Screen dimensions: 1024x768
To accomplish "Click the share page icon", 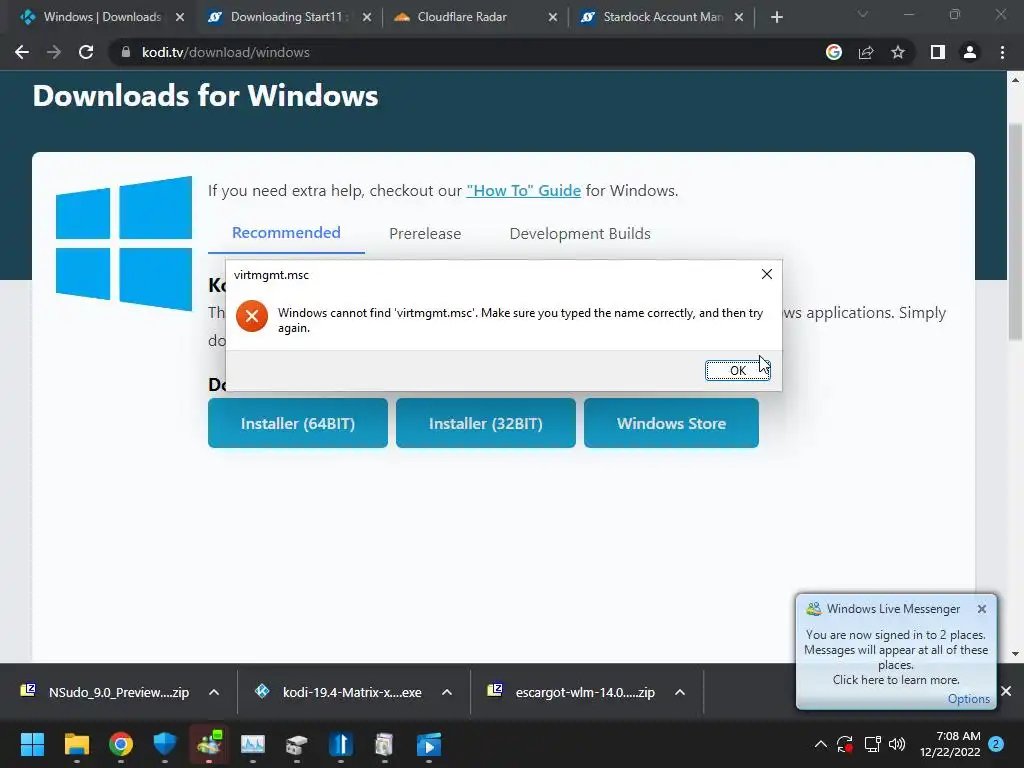I will coord(866,52).
